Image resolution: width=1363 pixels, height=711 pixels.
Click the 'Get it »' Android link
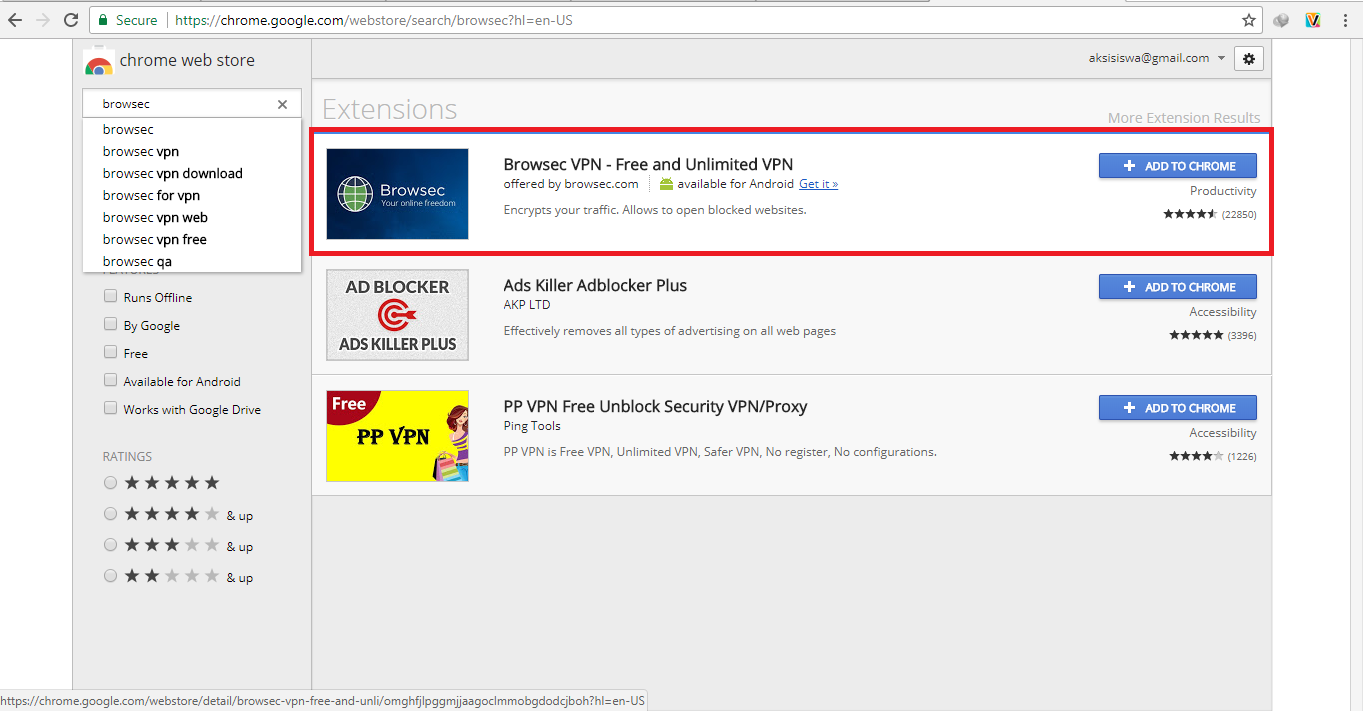click(818, 184)
